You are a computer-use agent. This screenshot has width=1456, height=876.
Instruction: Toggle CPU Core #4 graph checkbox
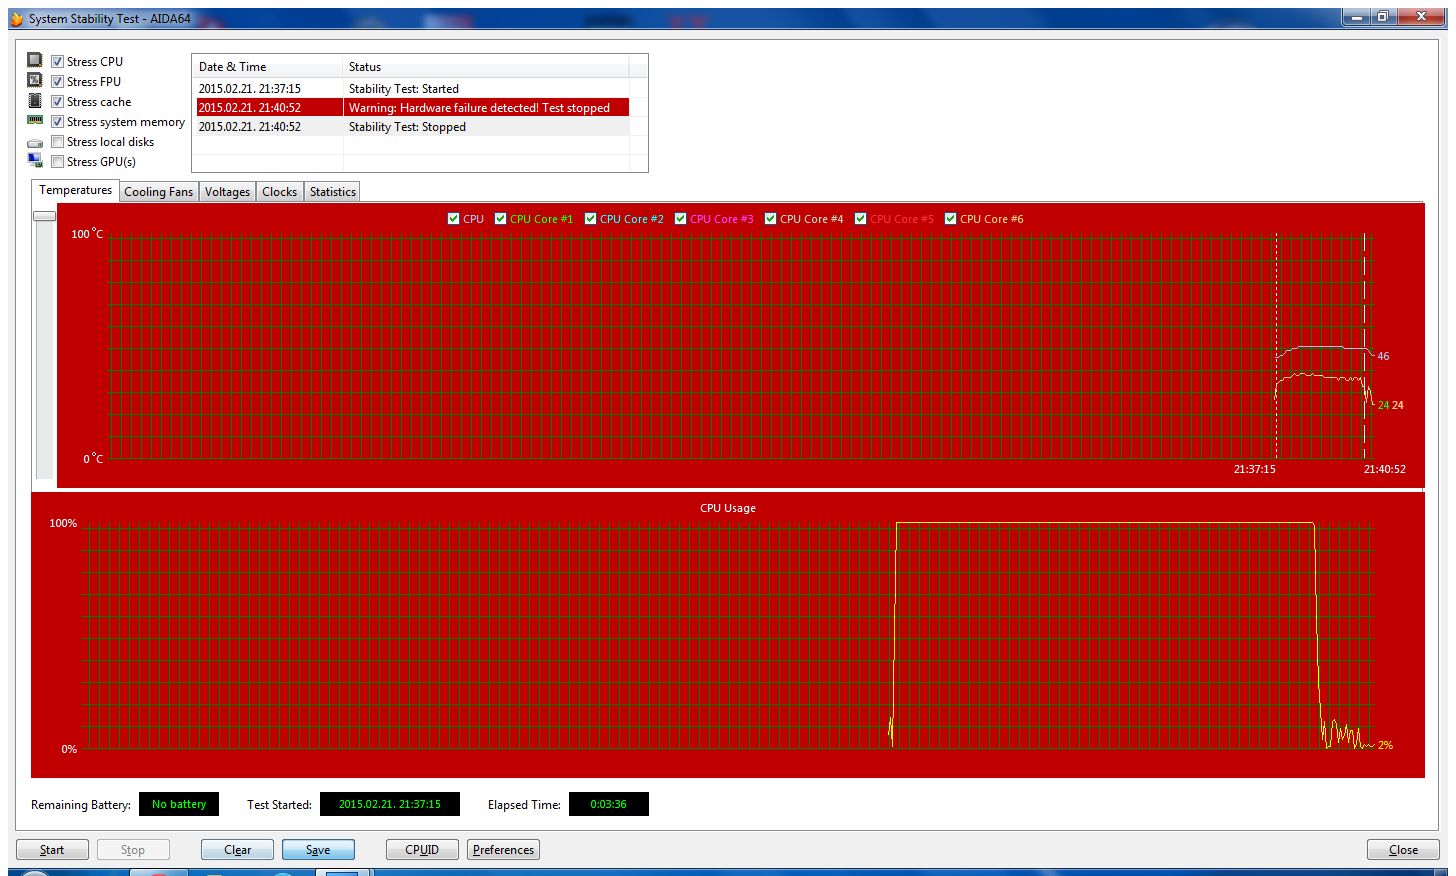click(771, 219)
